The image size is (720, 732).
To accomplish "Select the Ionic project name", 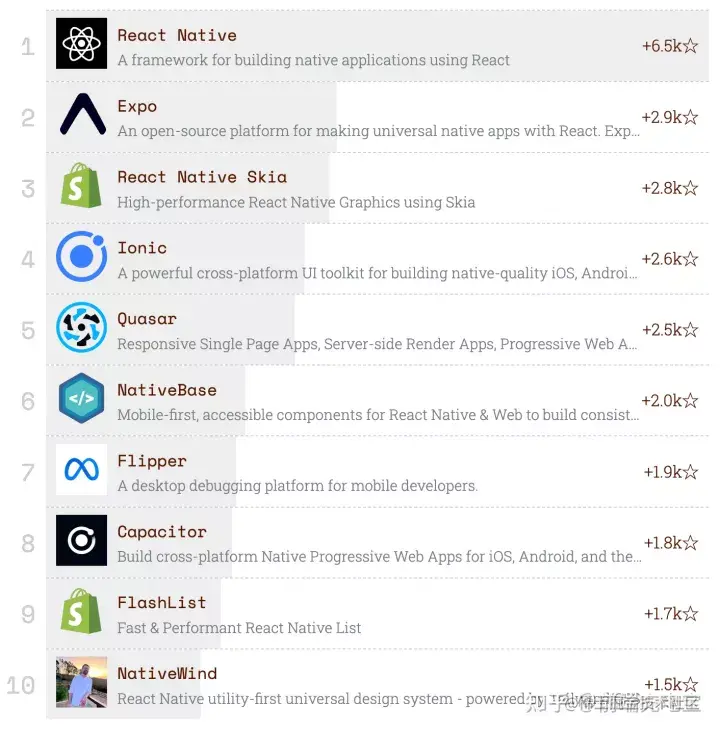I will click(142, 248).
